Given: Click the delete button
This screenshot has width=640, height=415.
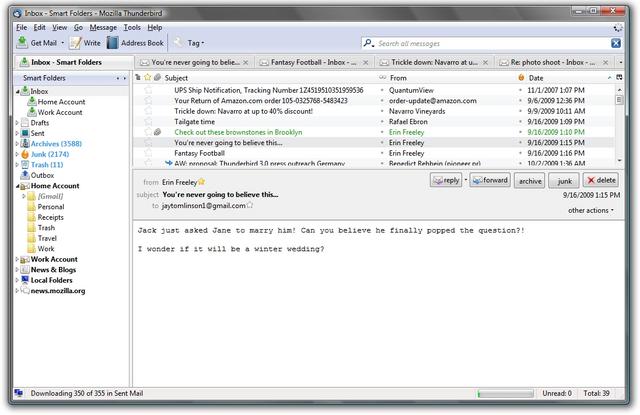Looking at the screenshot, I should click(x=601, y=180).
